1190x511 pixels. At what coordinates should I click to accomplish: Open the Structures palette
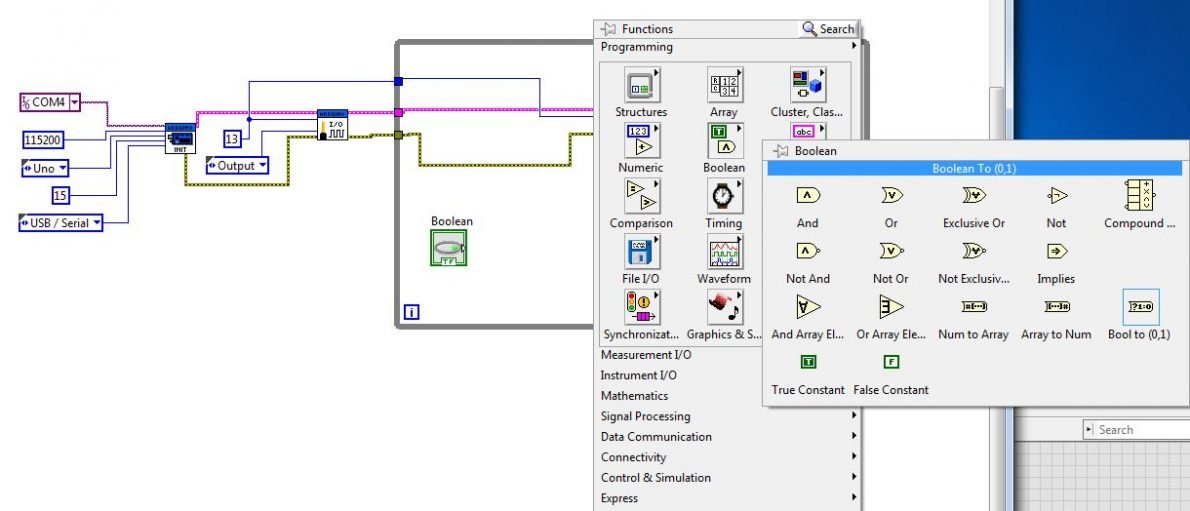640,86
